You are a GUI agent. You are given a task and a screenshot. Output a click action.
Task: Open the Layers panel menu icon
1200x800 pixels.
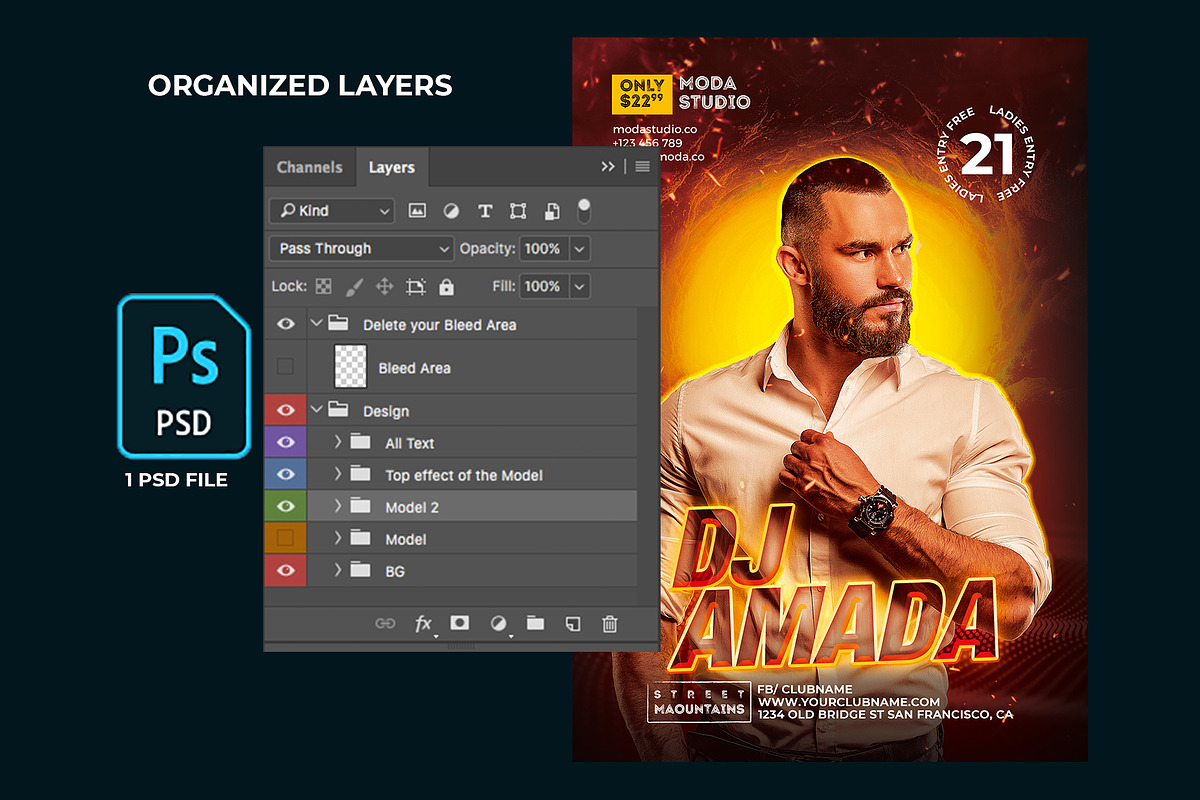coord(642,167)
